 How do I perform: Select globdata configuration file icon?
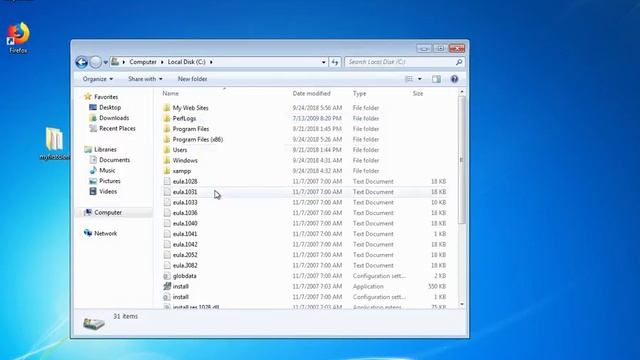pyautogui.click(x=167, y=276)
